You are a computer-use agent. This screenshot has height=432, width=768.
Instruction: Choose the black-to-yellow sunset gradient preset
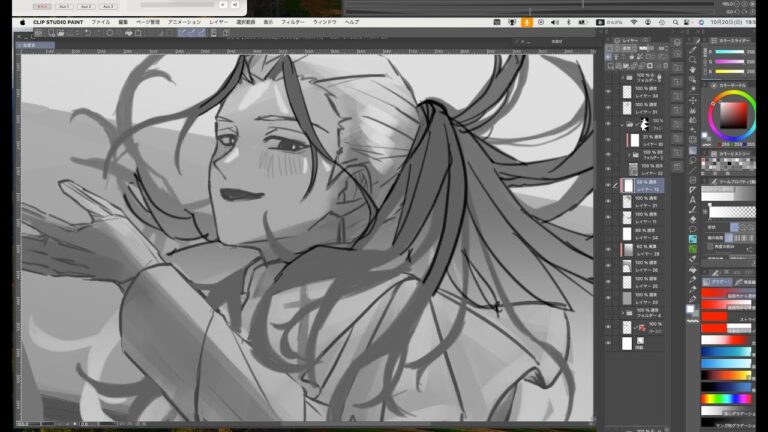coord(726,375)
